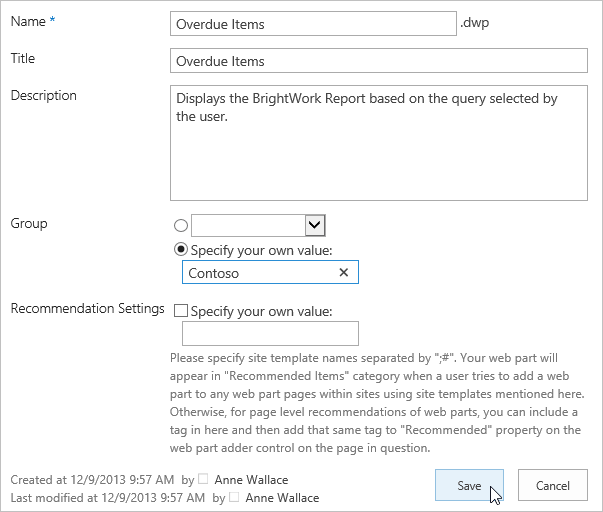
Task: Click presence icon beside Created by Anne Wallace
Action: pyautogui.click(x=204, y=479)
